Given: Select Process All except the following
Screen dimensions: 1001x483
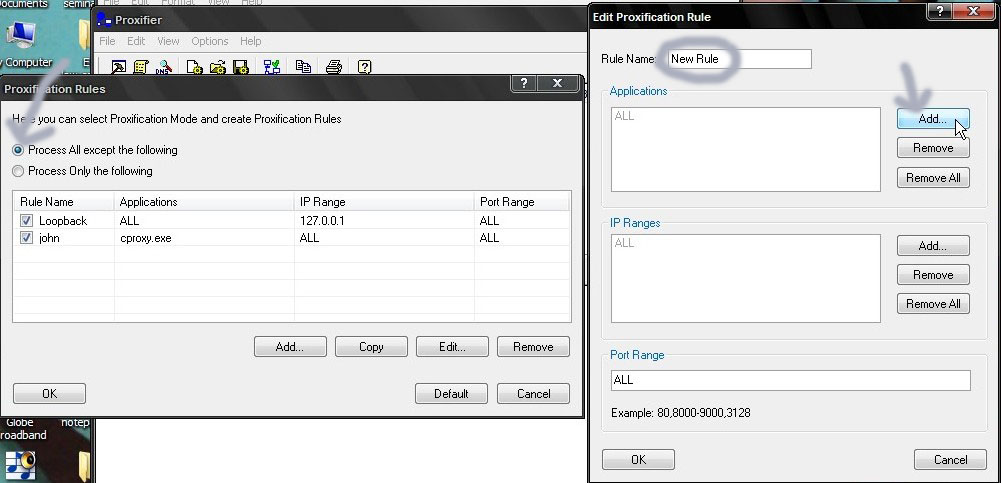Looking at the screenshot, I should (95, 150).
